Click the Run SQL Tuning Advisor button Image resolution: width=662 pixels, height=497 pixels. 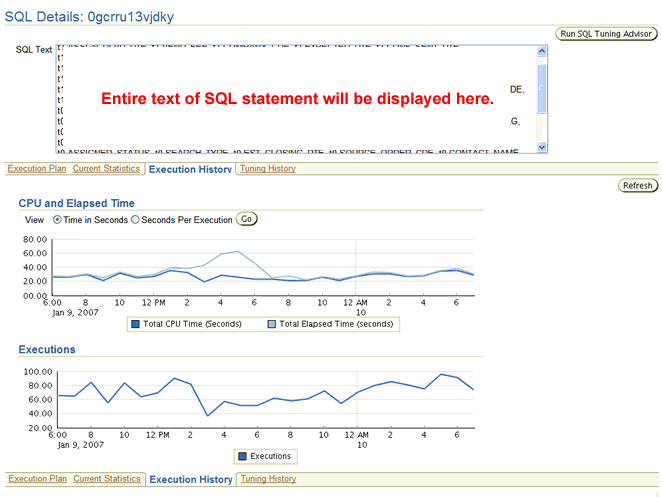point(606,34)
